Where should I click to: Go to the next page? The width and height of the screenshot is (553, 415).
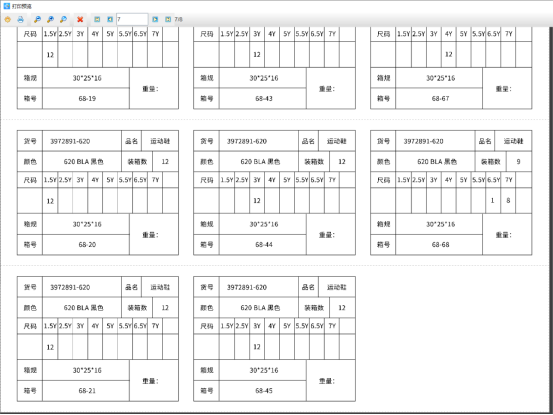pyautogui.click(x=155, y=19)
